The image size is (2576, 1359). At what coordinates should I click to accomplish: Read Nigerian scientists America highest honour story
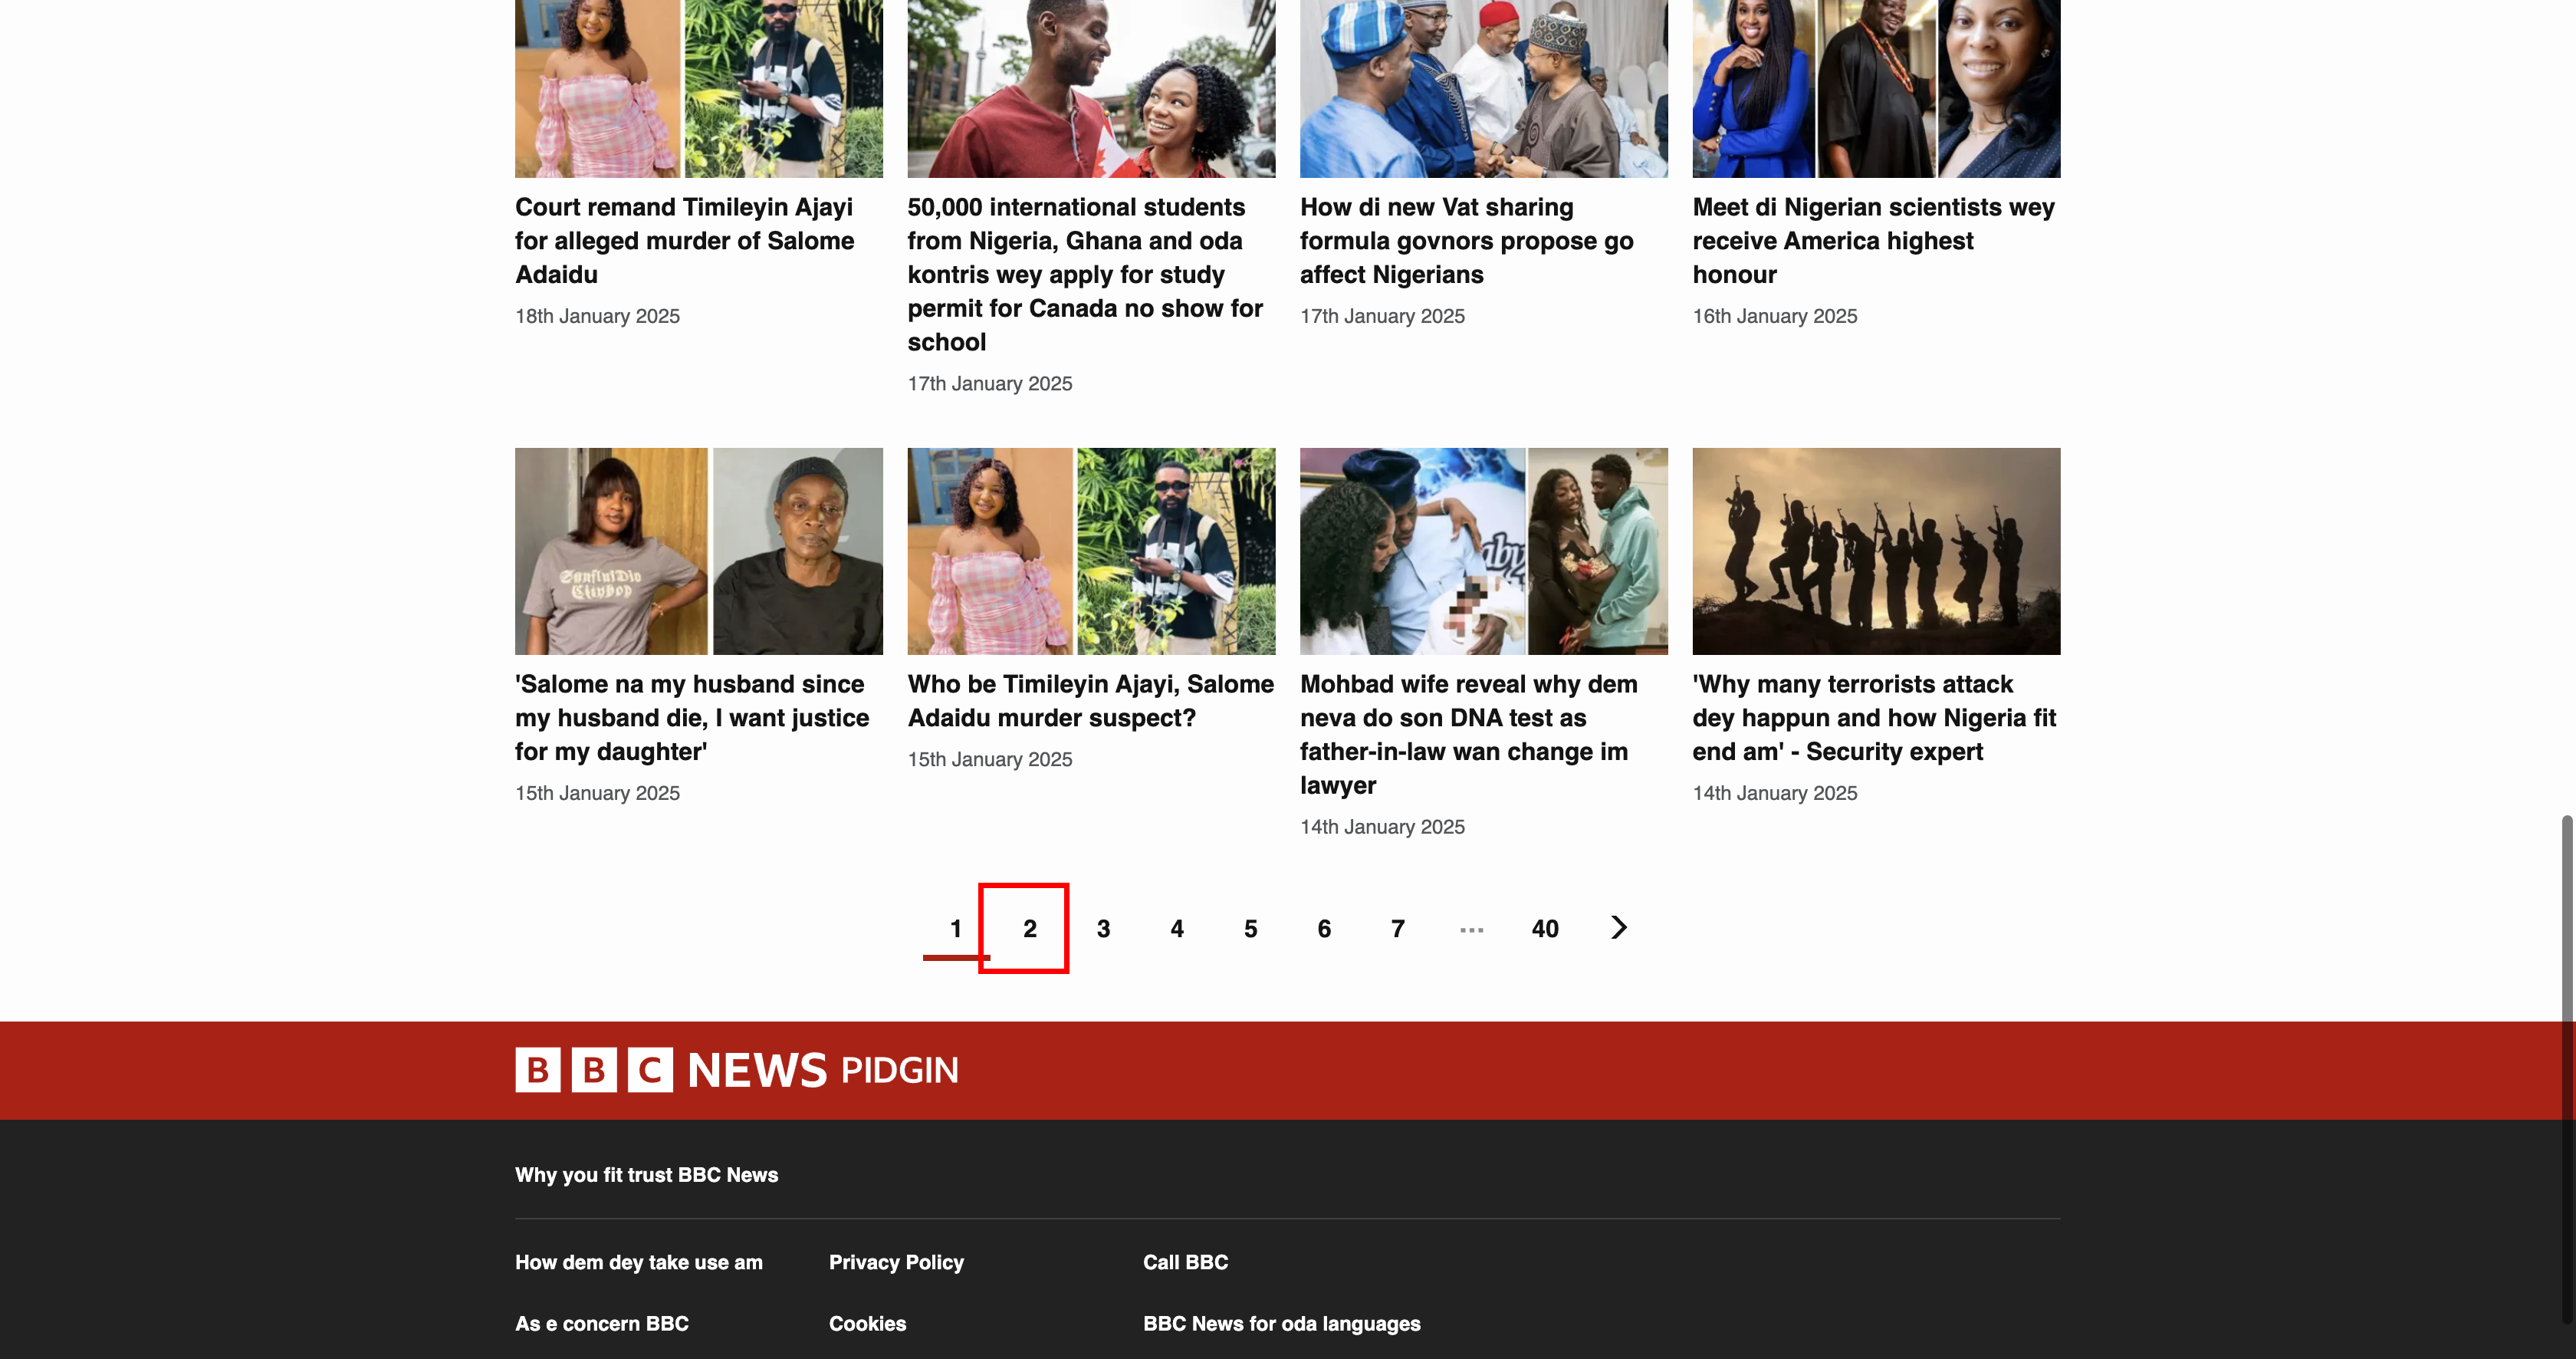point(1872,241)
